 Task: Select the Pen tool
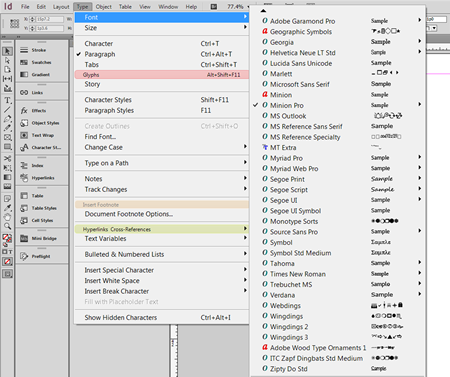point(7,119)
